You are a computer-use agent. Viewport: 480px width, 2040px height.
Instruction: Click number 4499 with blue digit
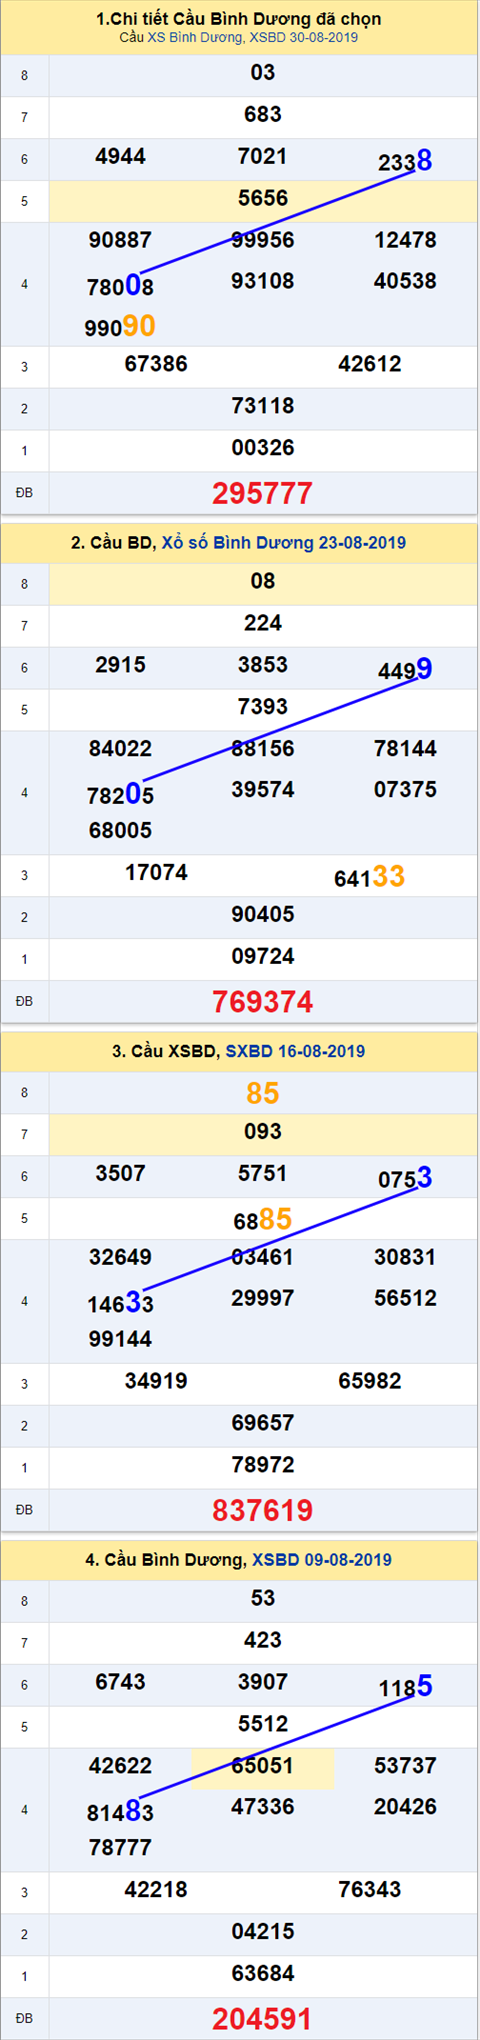coord(405,670)
